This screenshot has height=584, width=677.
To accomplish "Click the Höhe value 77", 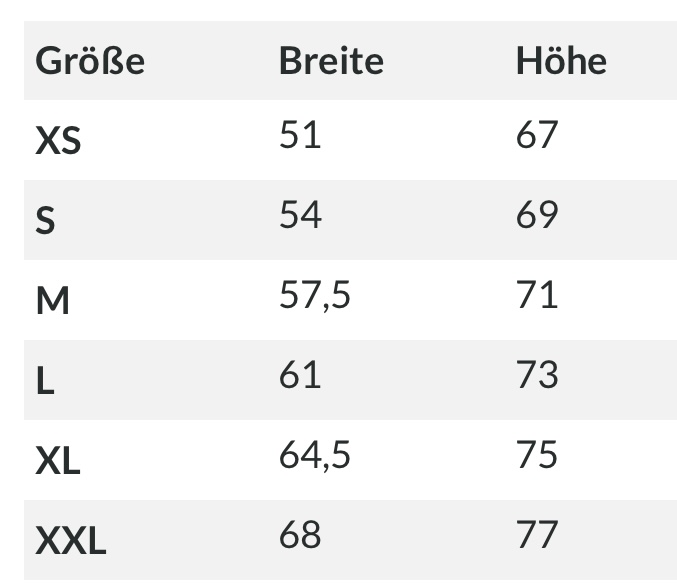I will [x=537, y=535].
